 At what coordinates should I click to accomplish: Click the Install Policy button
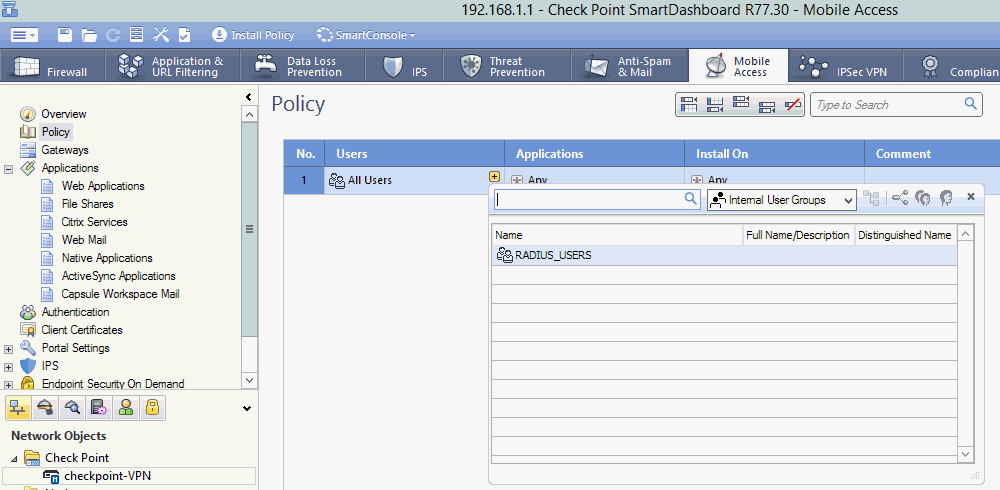point(253,35)
